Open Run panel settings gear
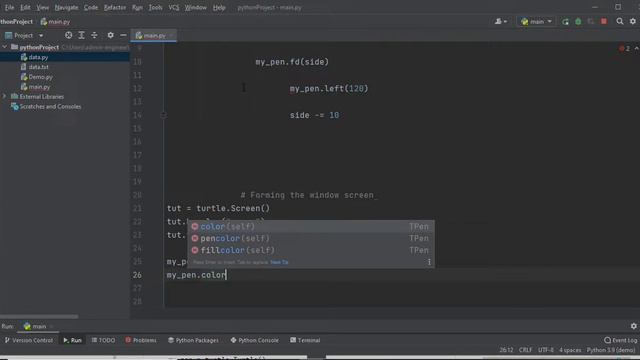Screen dimensions: 640x360 (633, 326)
